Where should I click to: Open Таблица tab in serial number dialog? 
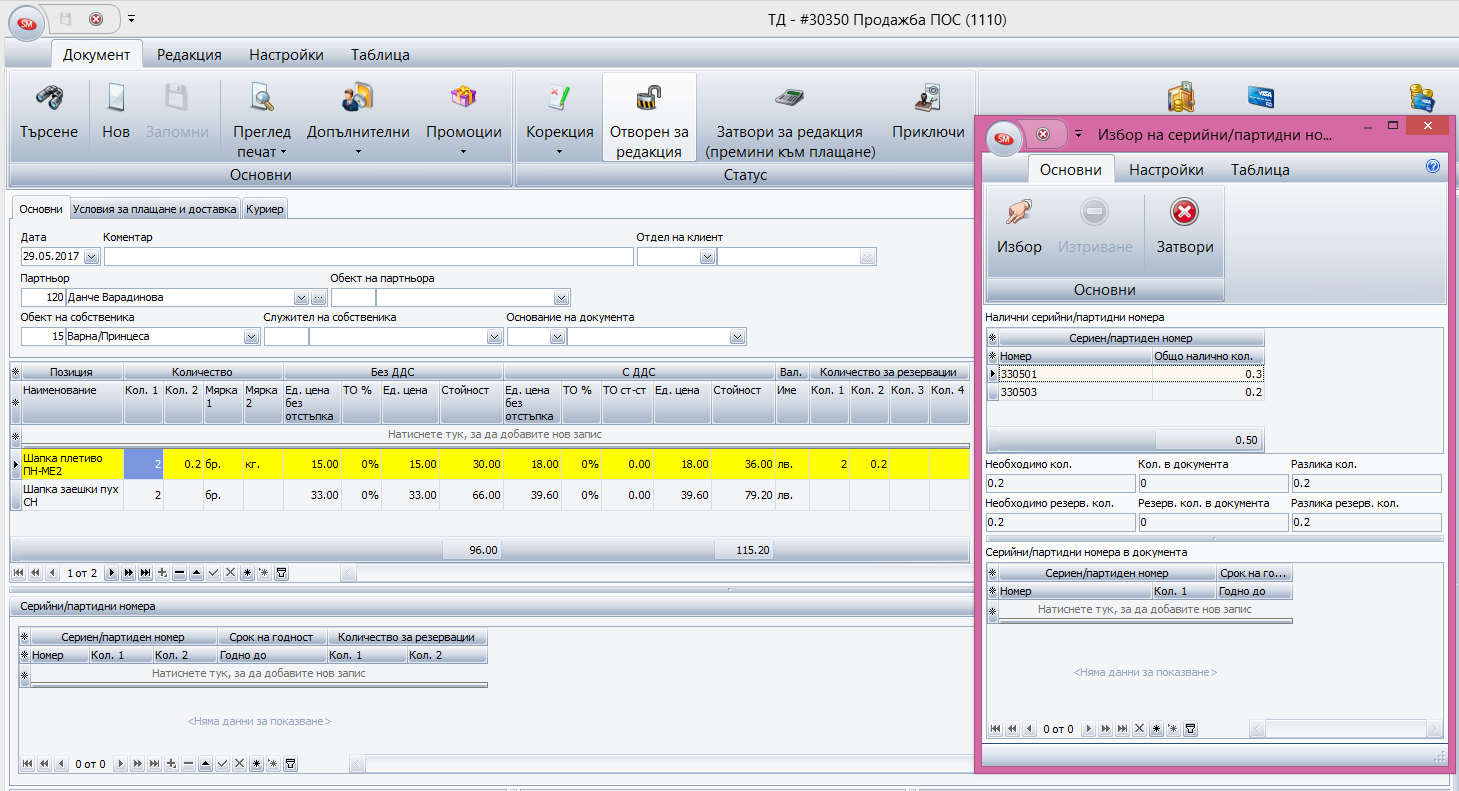(x=1260, y=170)
